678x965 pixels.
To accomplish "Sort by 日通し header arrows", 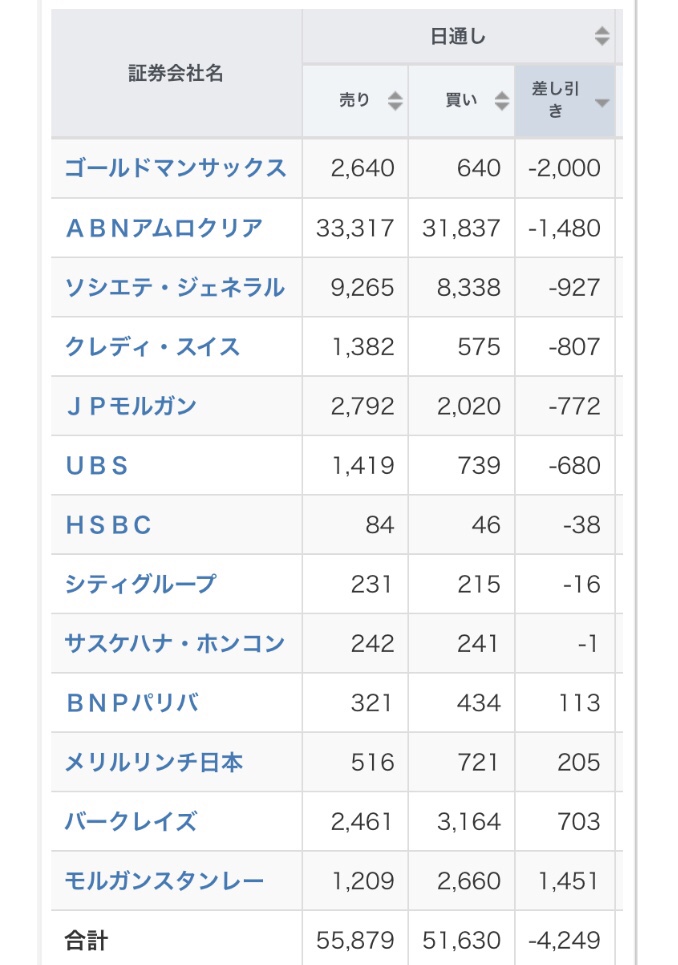I will tap(602, 36).
